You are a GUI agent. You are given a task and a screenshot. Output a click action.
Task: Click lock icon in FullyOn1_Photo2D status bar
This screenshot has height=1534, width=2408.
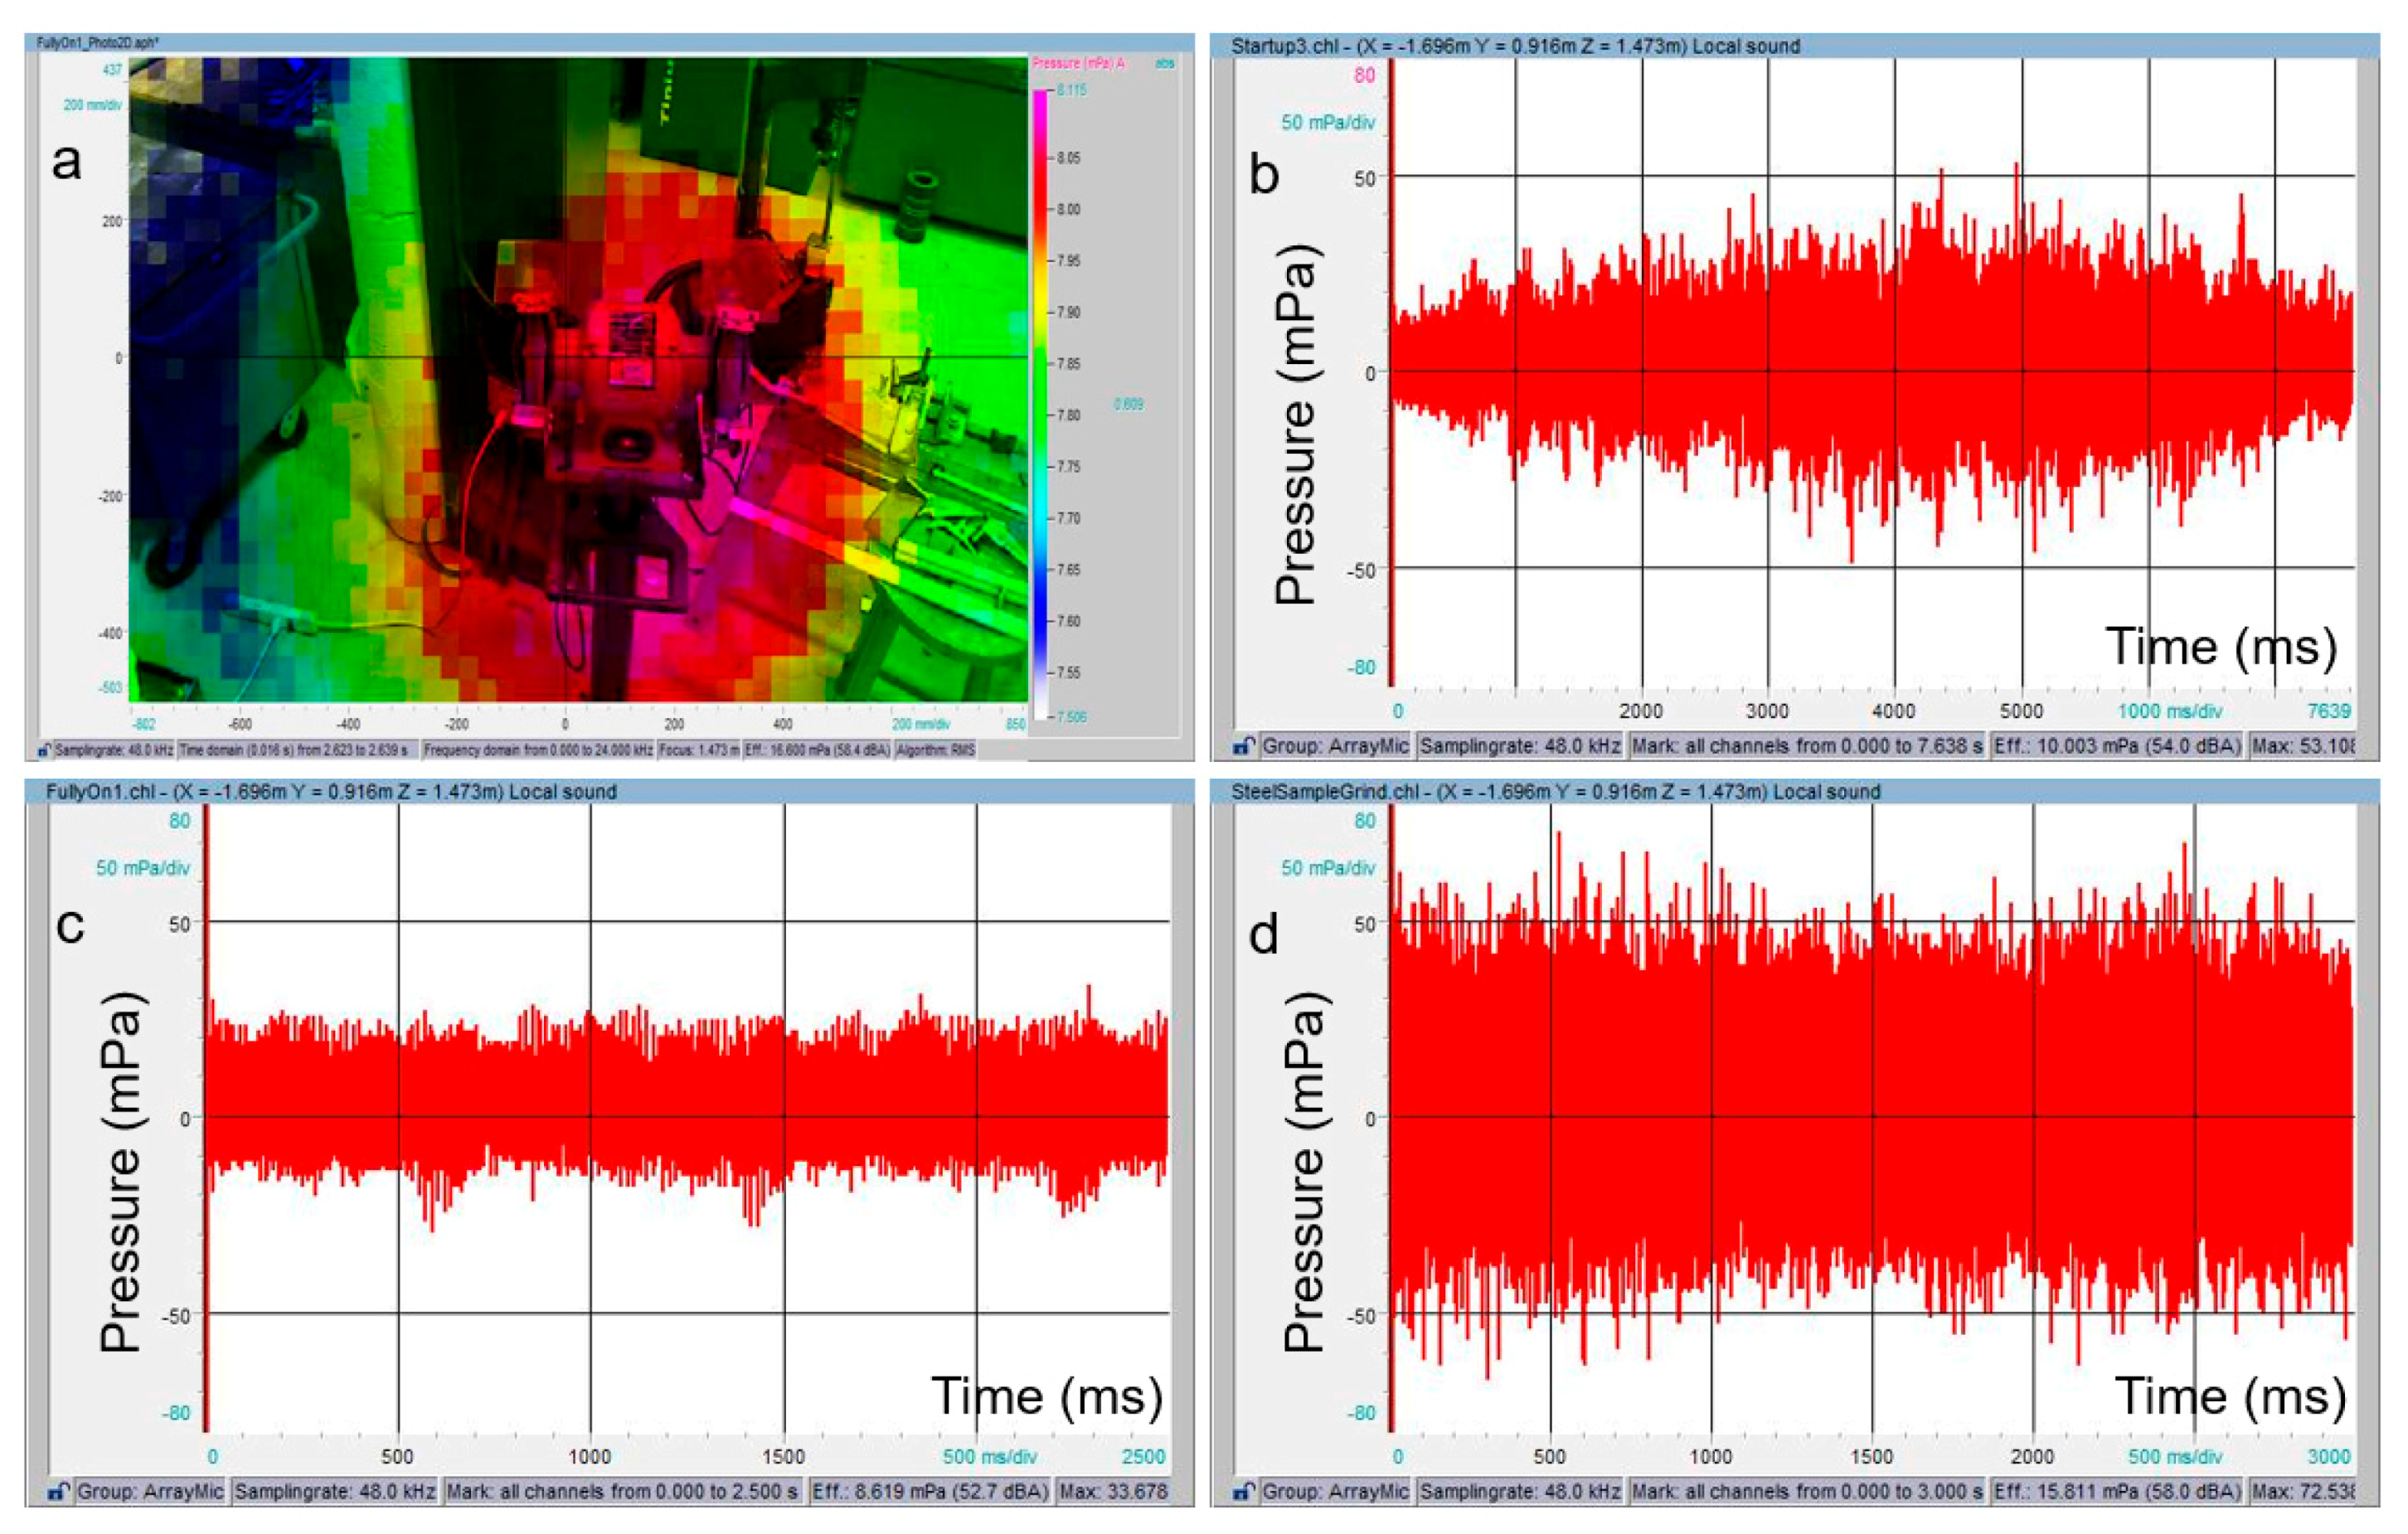coord(44,749)
